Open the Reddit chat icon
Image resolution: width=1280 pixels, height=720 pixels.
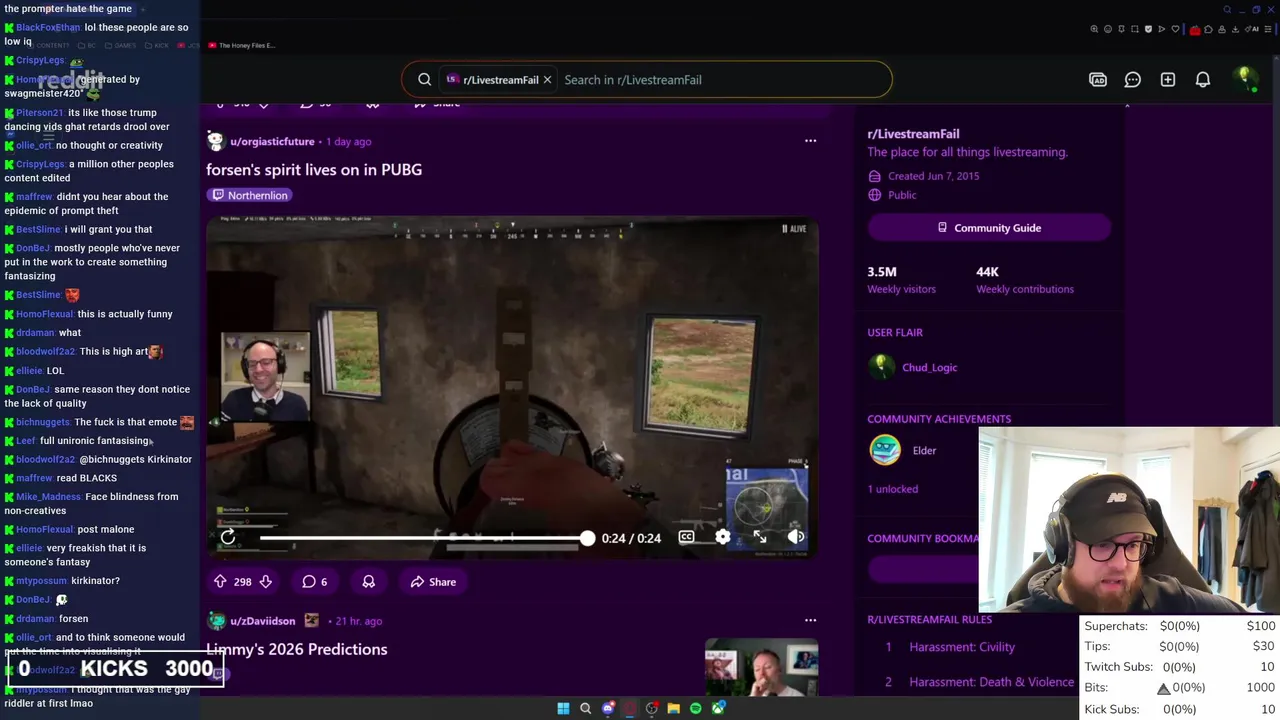pos(1133,80)
